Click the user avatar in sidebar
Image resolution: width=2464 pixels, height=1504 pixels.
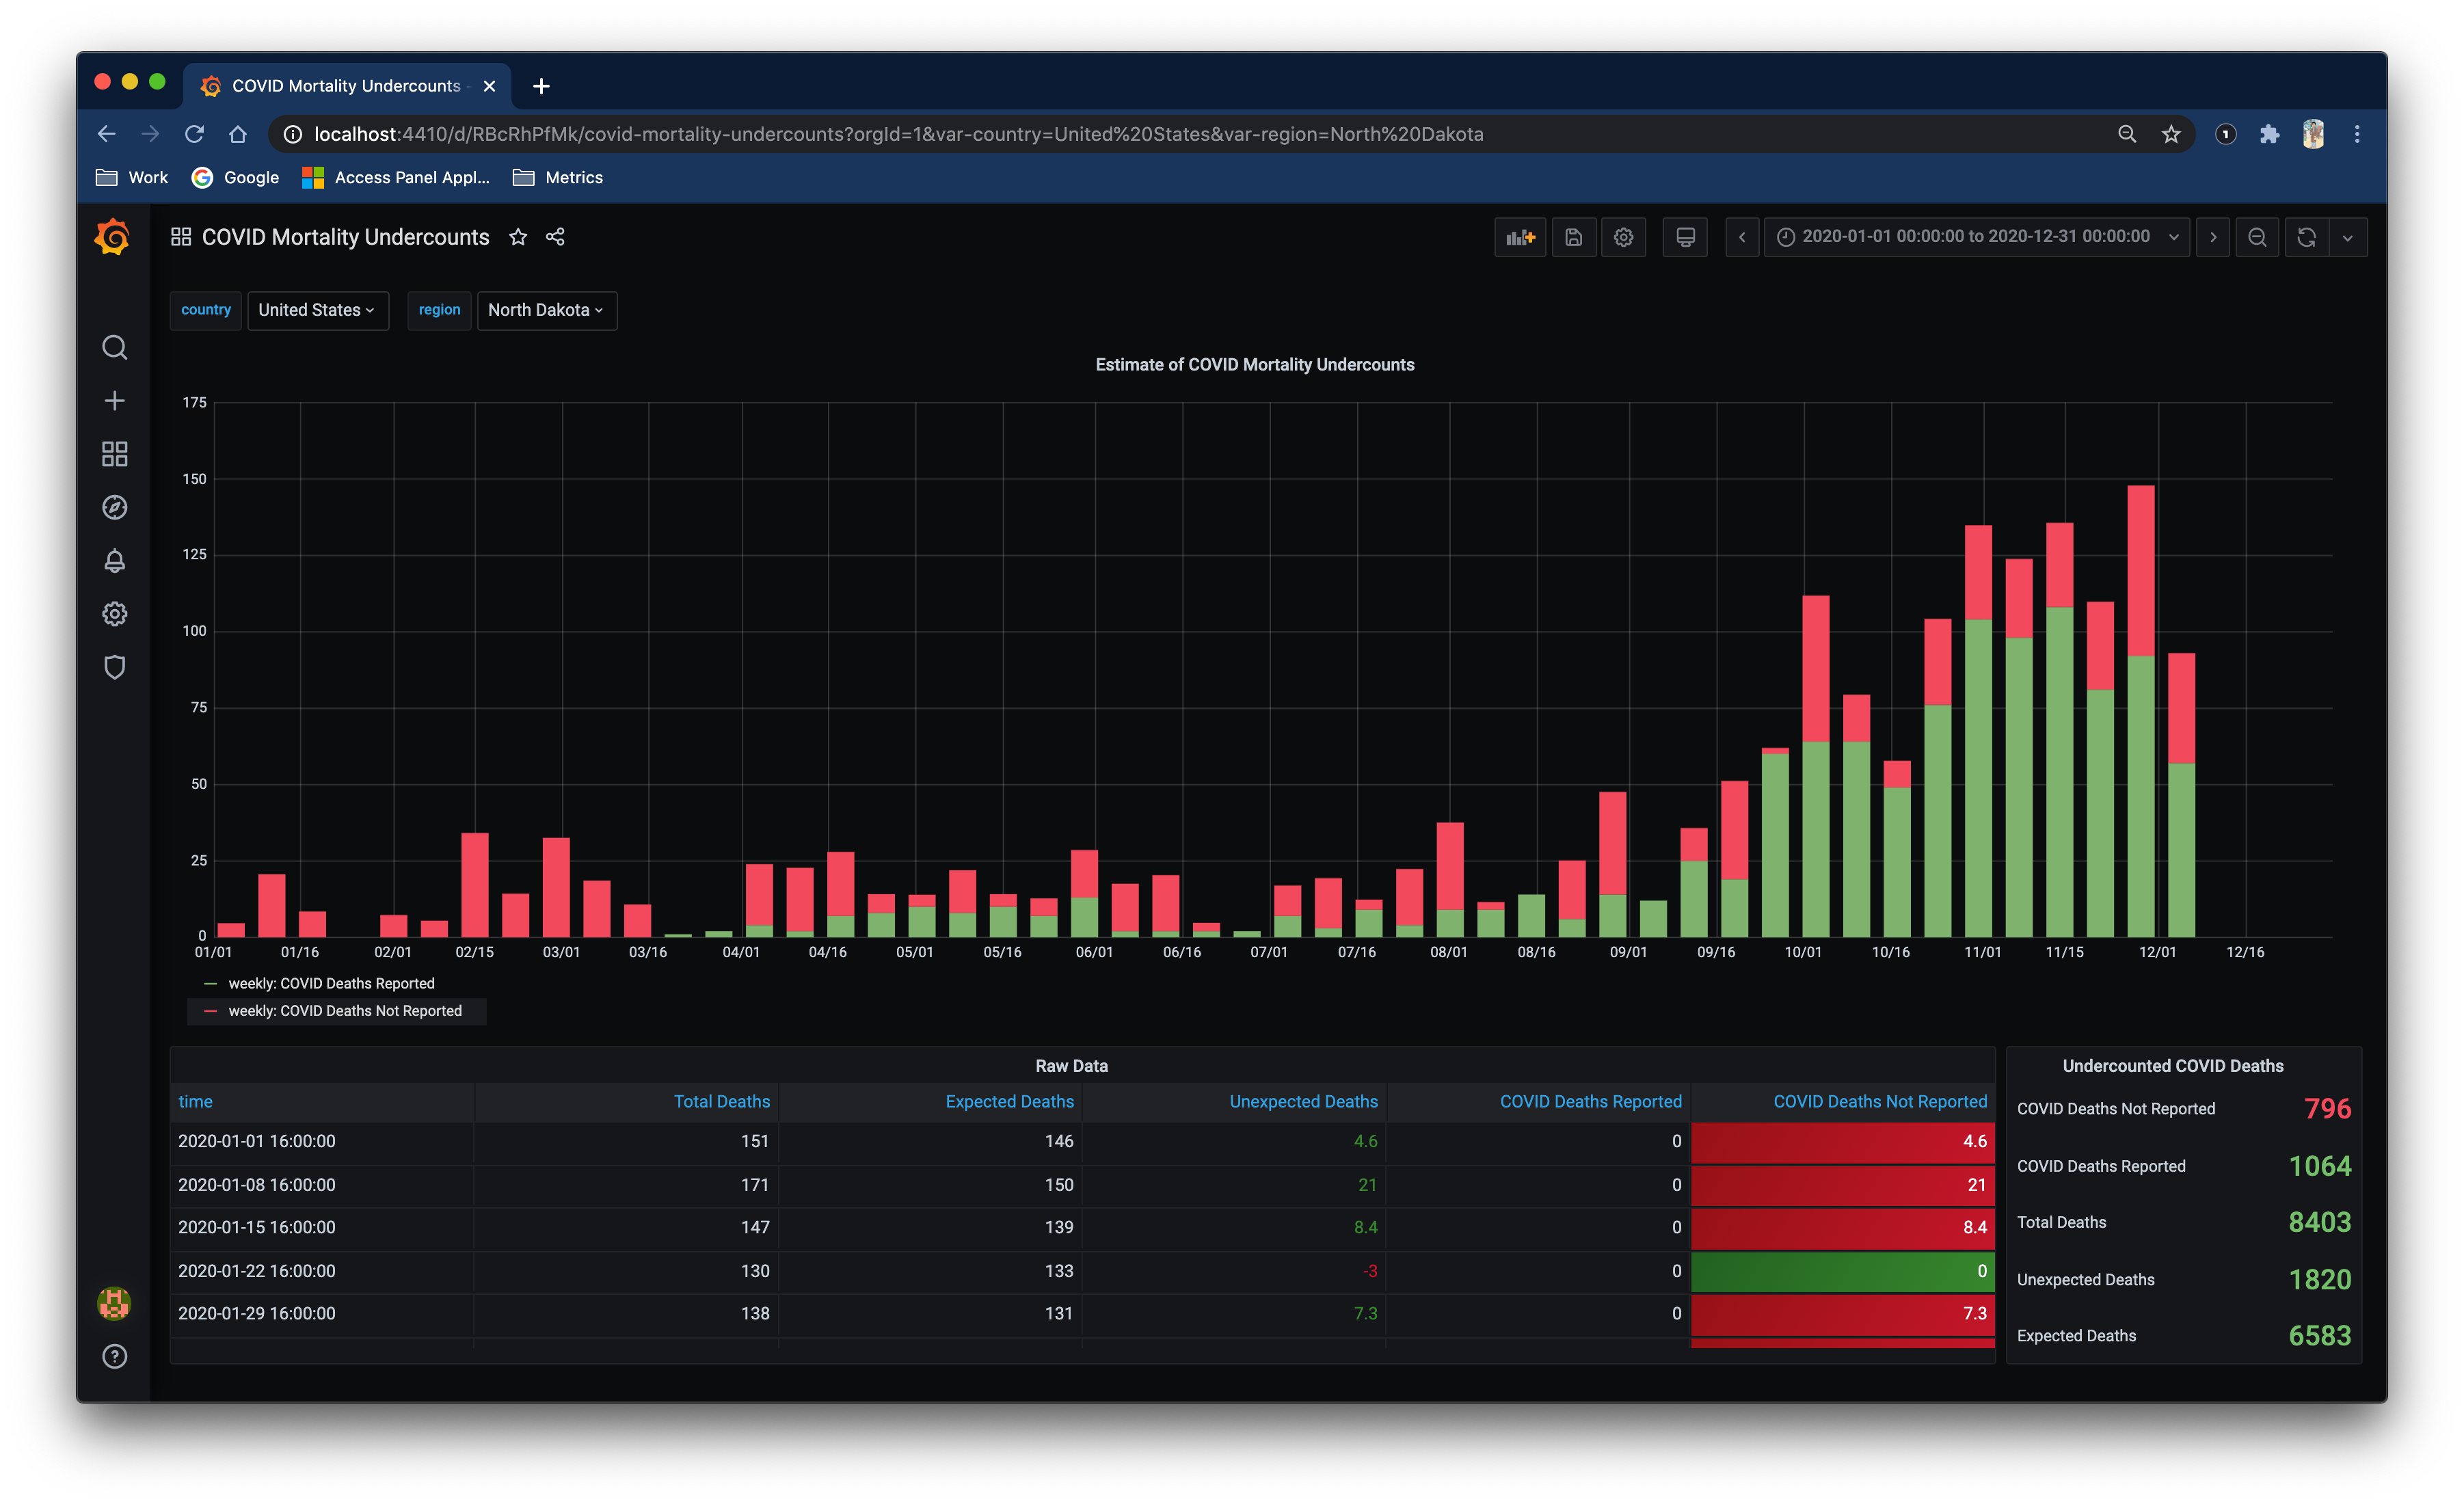[x=114, y=1303]
